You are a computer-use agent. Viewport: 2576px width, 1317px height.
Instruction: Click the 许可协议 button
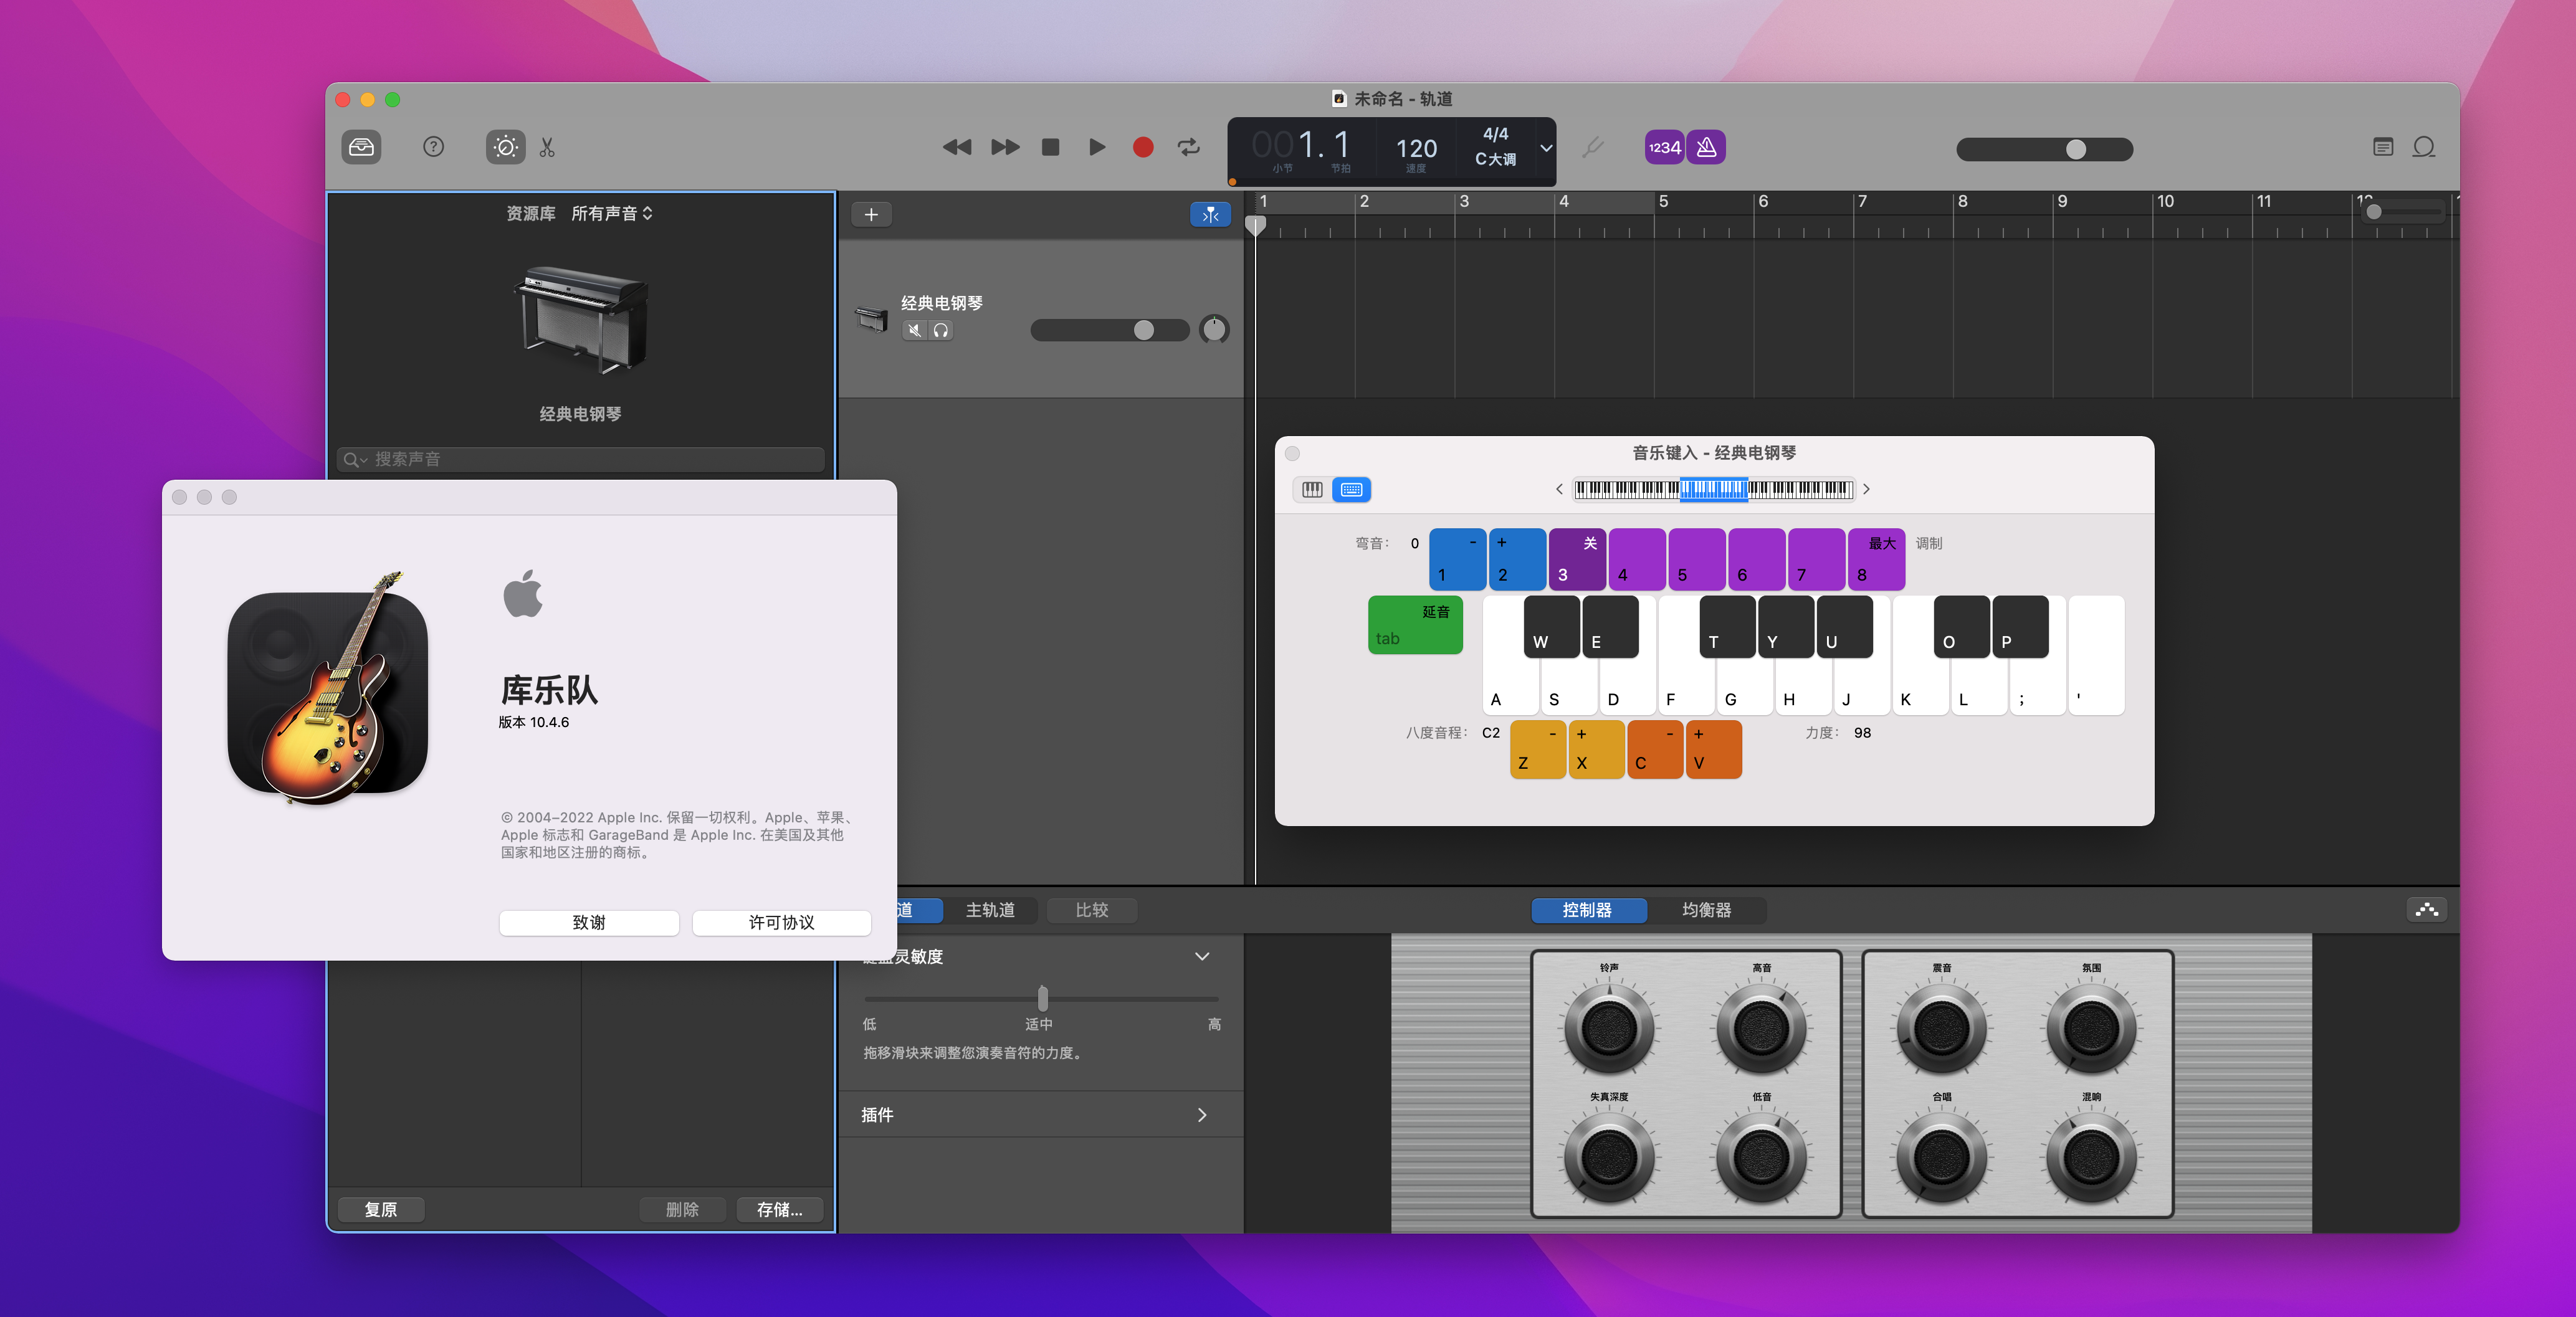(x=781, y=921)
